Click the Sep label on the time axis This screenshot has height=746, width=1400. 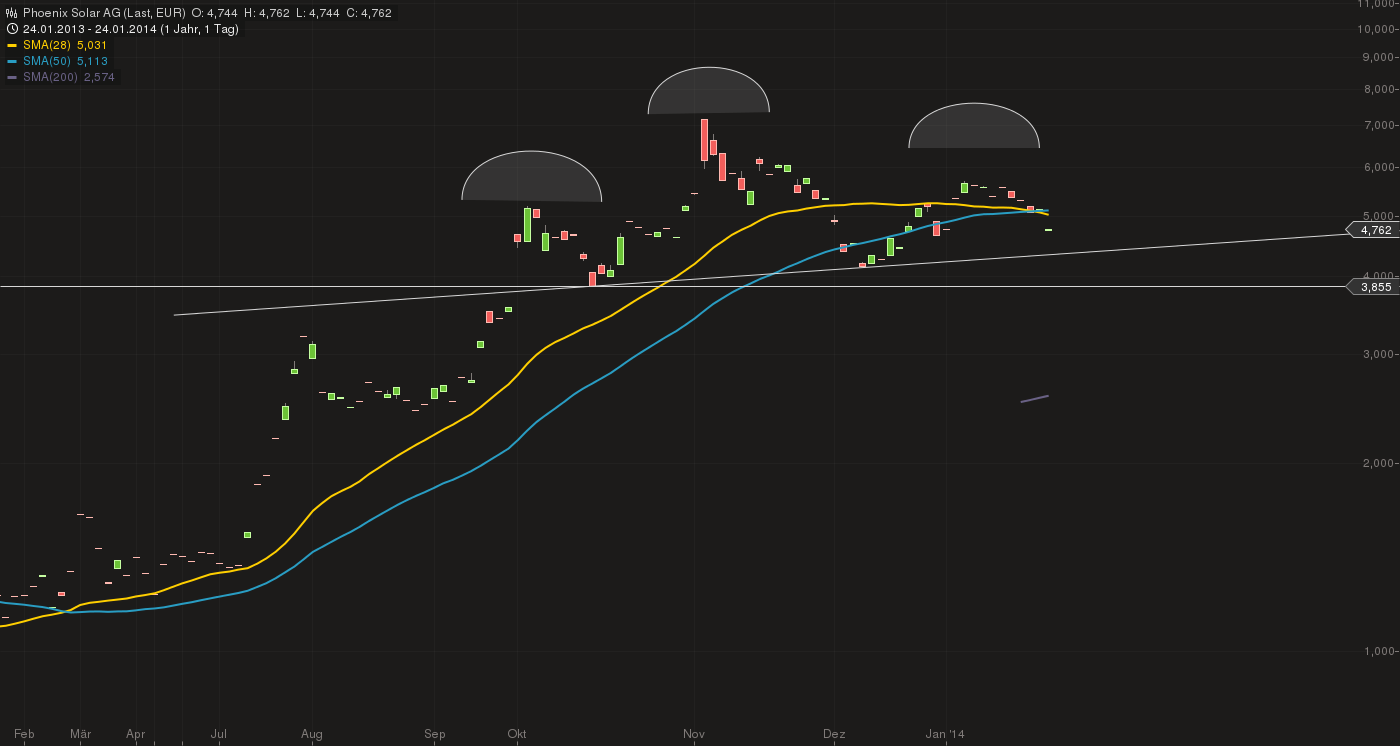pos(435,734)
